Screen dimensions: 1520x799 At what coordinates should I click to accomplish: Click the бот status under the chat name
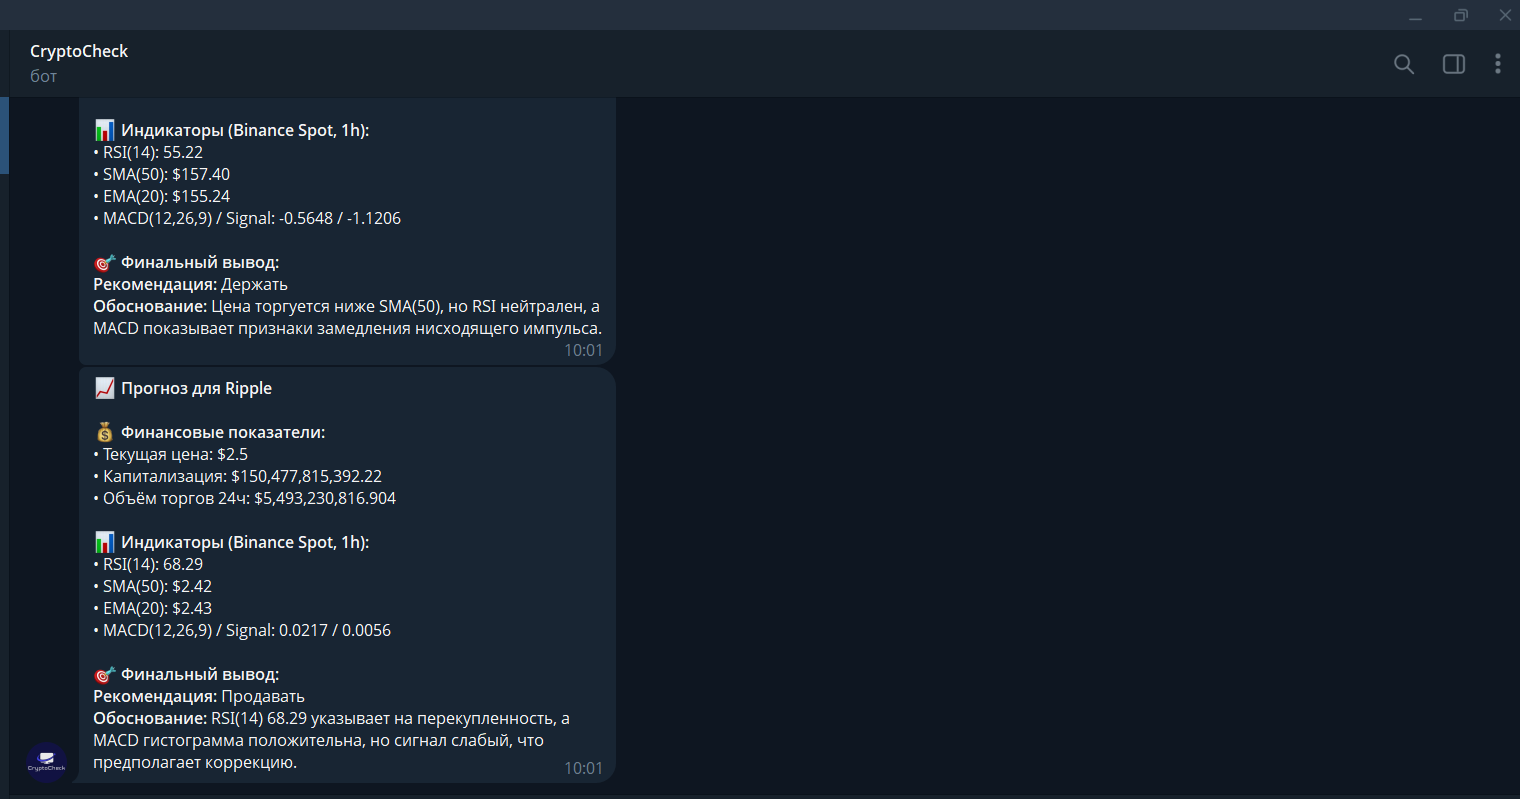pyautogui.click(x=44, y=76)
